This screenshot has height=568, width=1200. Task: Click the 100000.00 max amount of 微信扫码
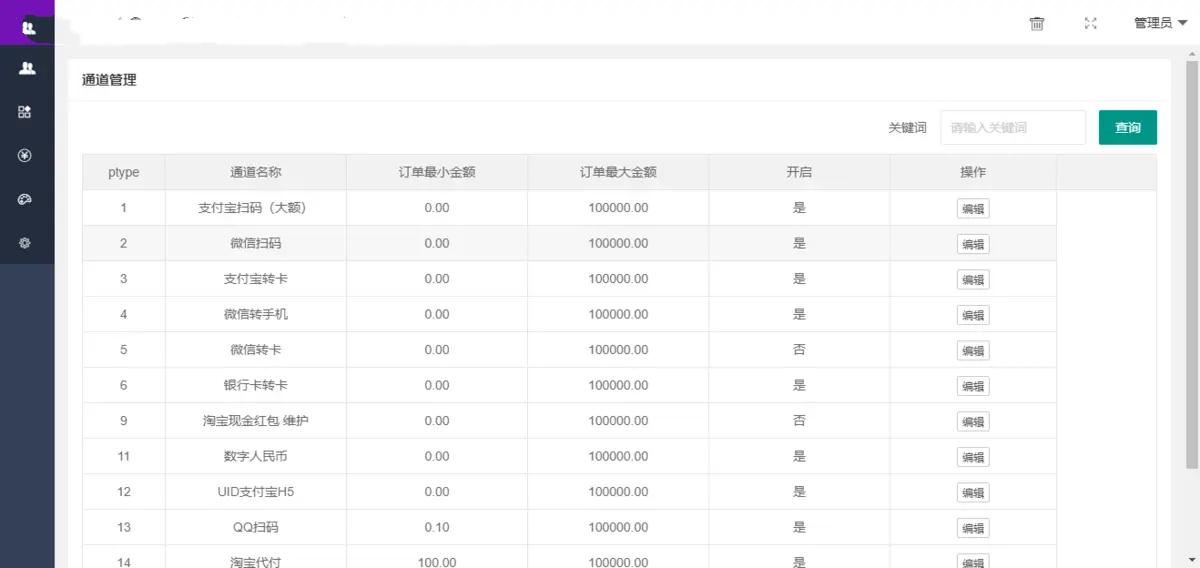tap(618, 243)
